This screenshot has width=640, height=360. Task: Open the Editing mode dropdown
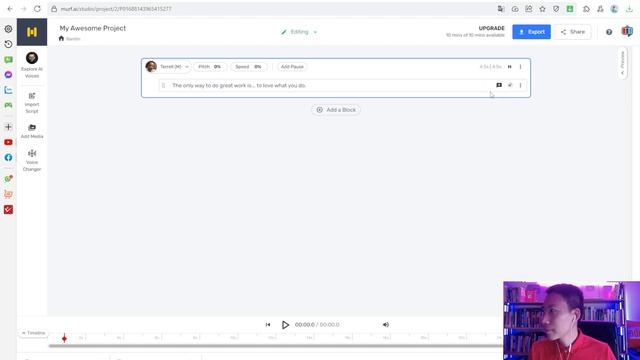299,32
